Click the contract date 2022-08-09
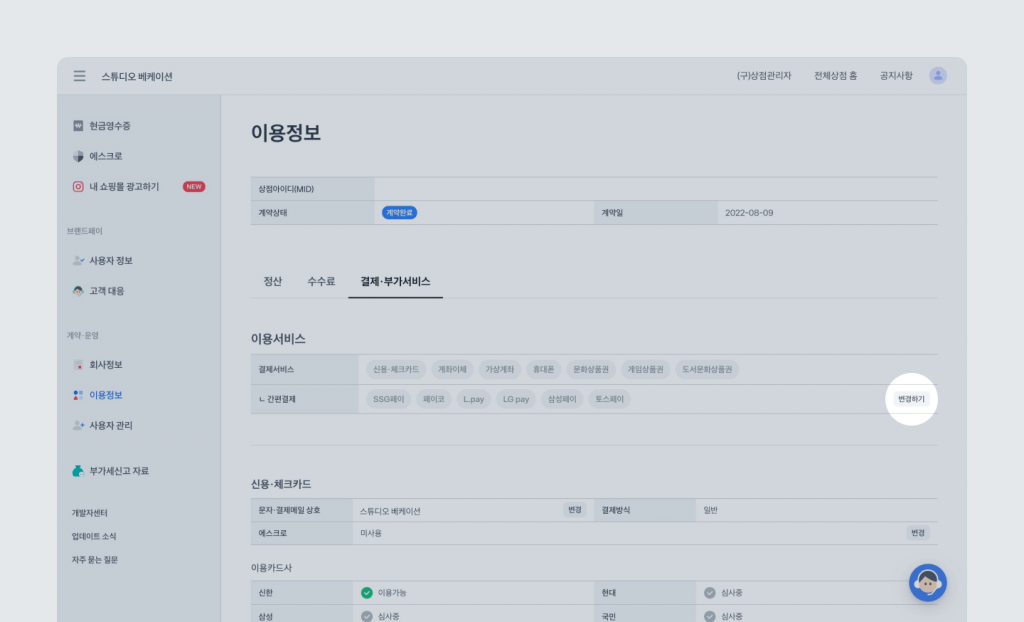1024x622 pixels. (749, 213)
